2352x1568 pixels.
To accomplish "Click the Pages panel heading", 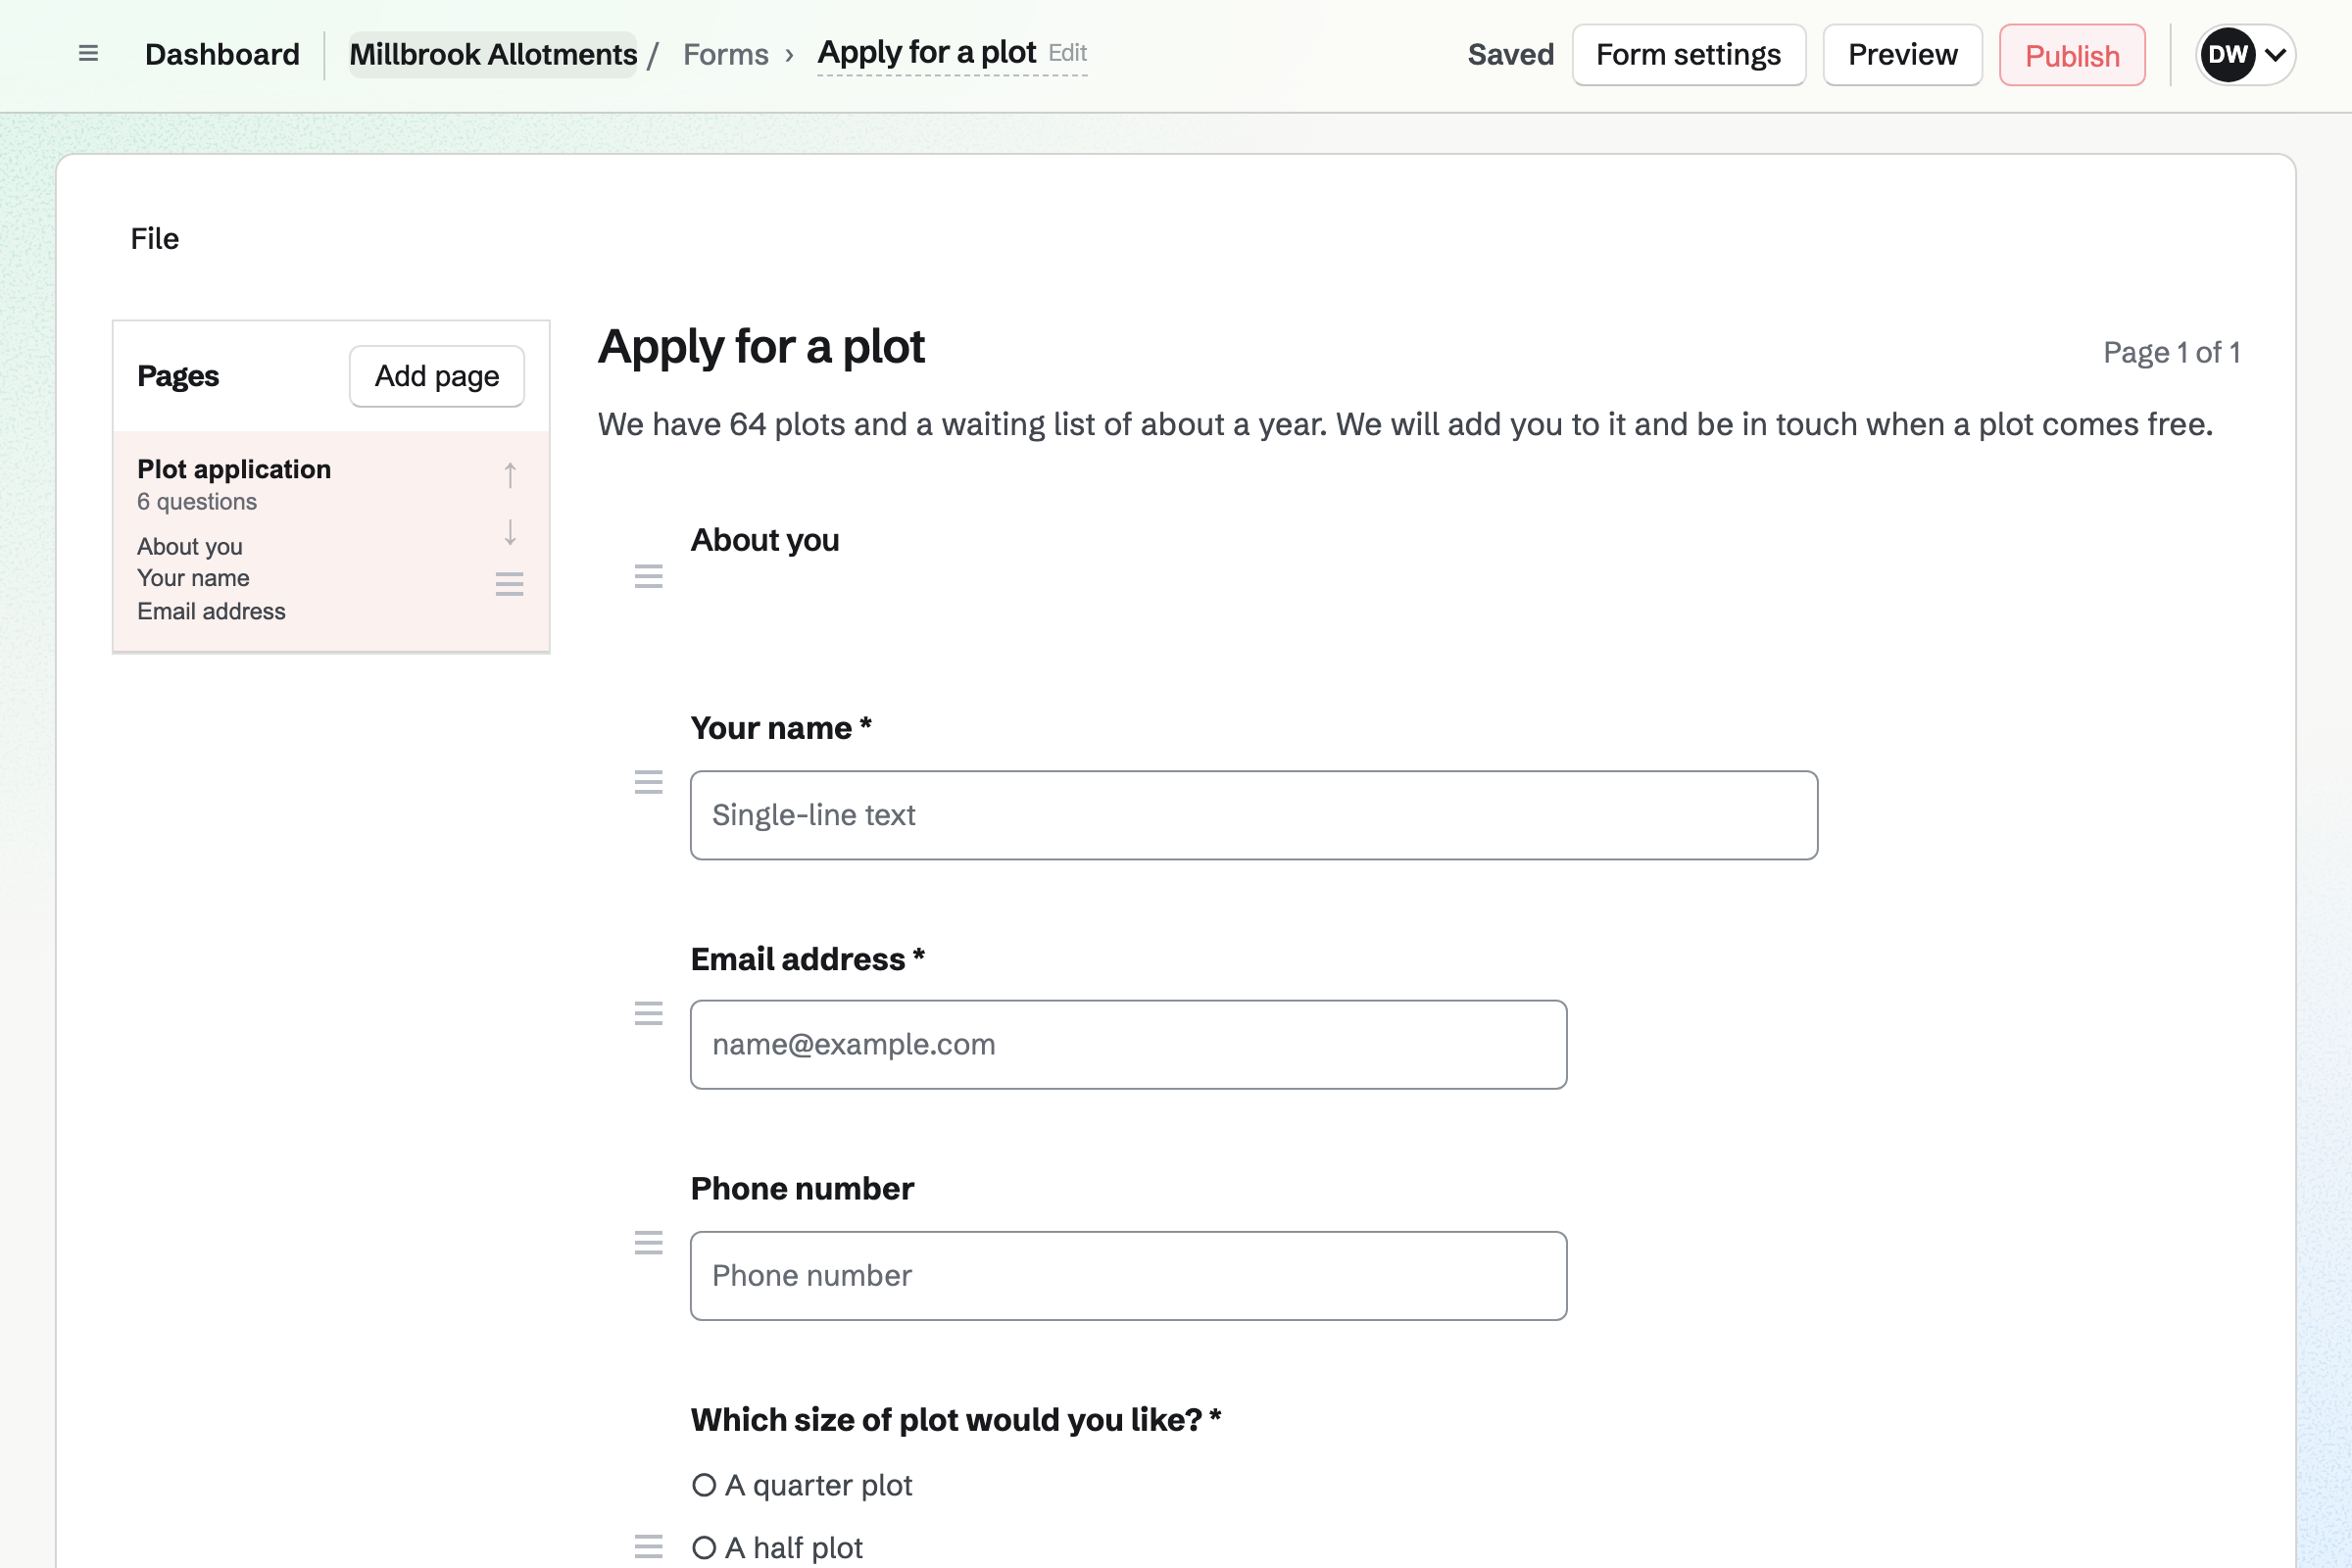I will point(178,376).
